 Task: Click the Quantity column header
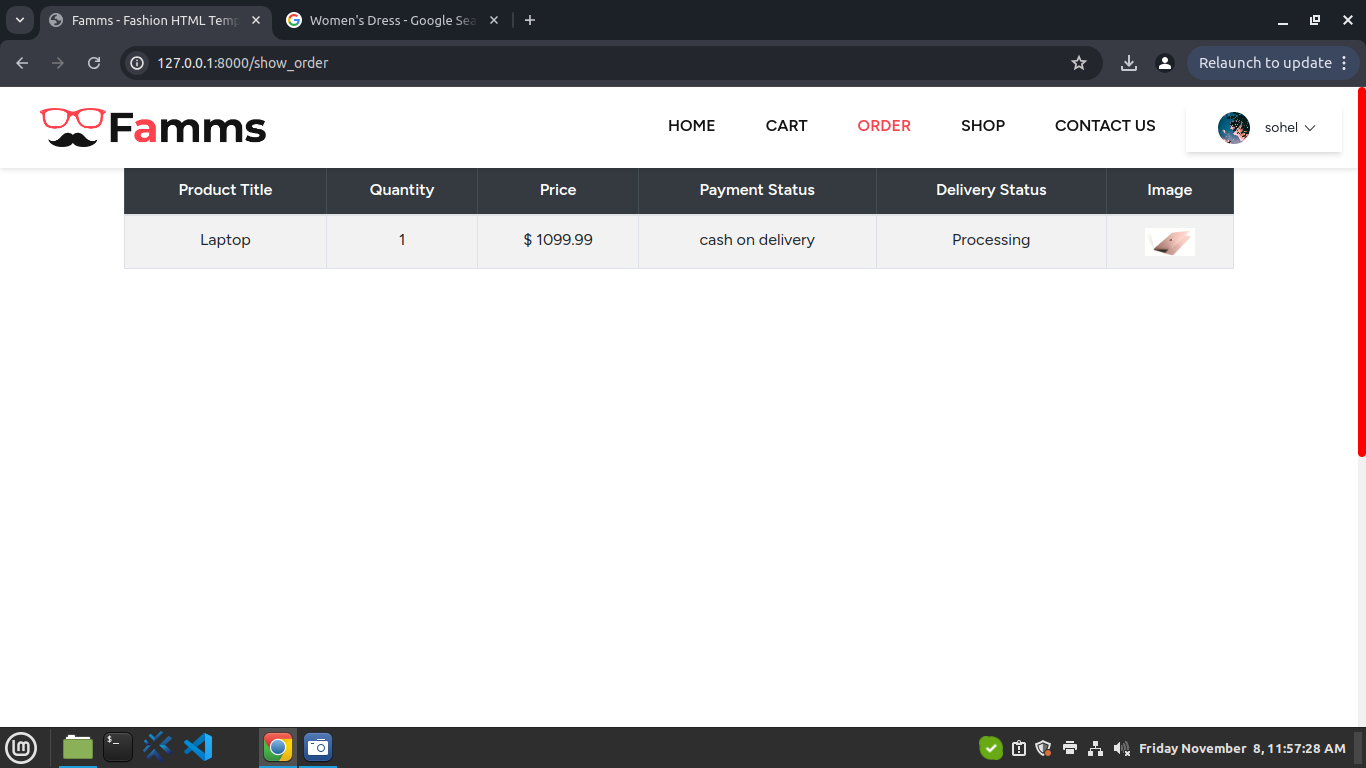[x=402, y=190]
